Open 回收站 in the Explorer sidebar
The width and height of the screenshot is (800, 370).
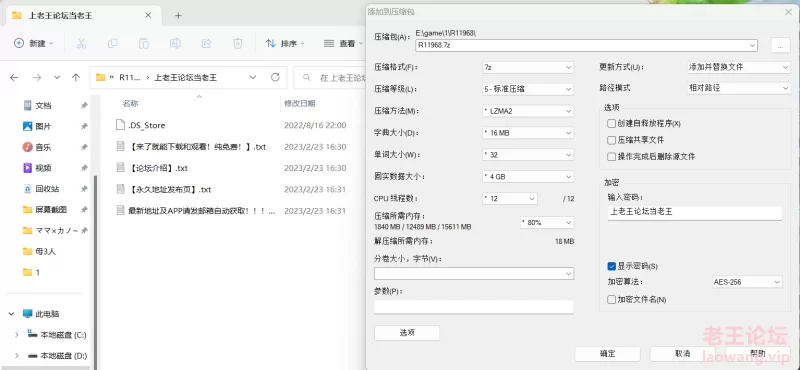47,189
